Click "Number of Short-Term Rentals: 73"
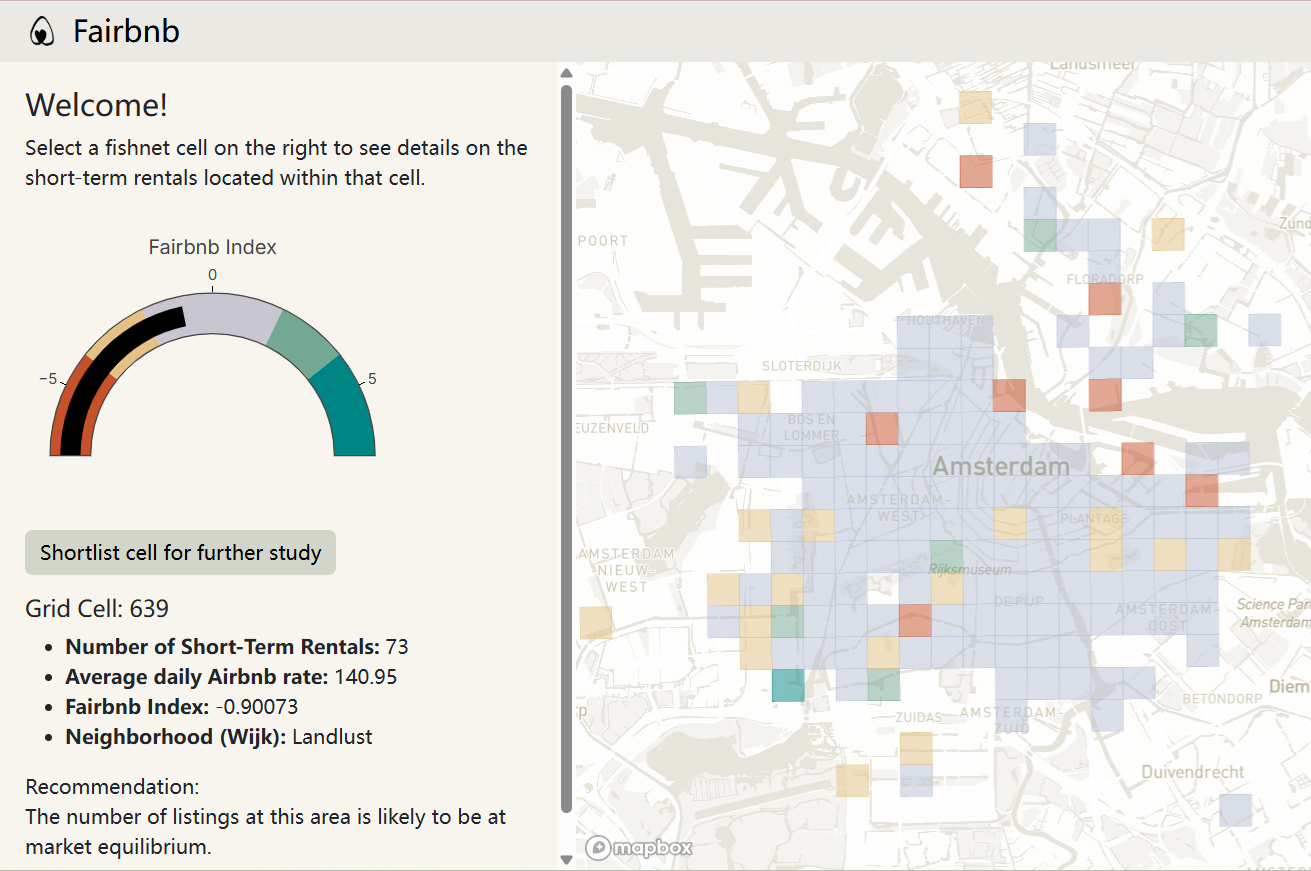This screenshot has width=1311, height=871. pos(237,647)
